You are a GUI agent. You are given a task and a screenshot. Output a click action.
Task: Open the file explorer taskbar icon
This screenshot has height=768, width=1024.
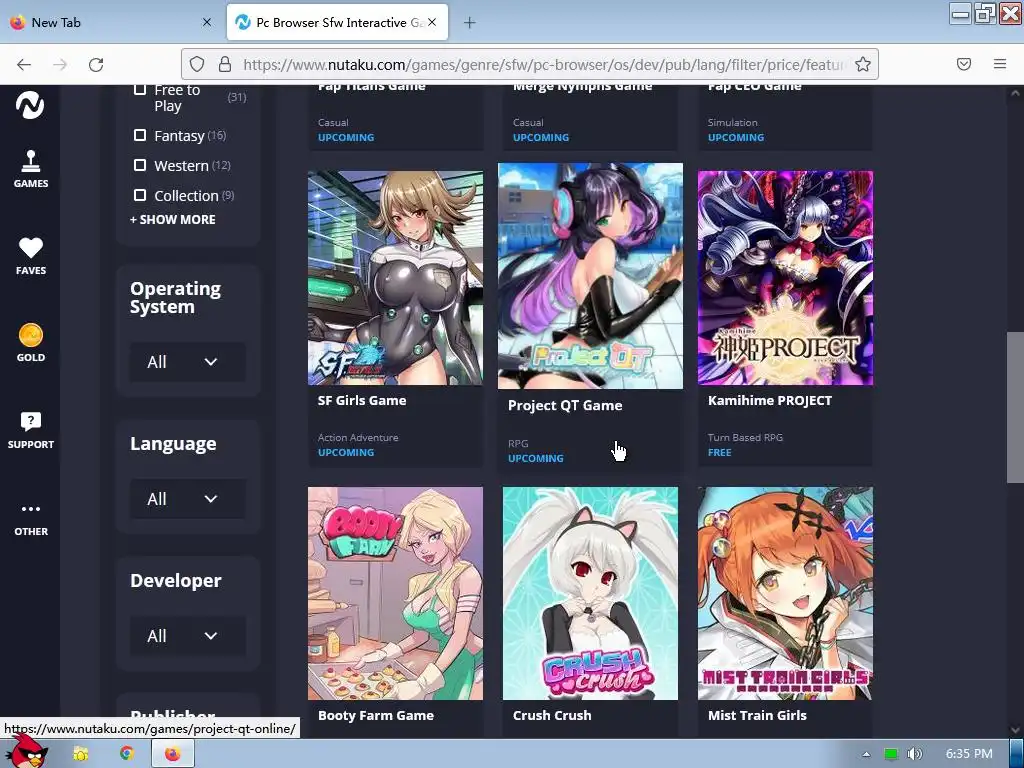click(81, 754)
